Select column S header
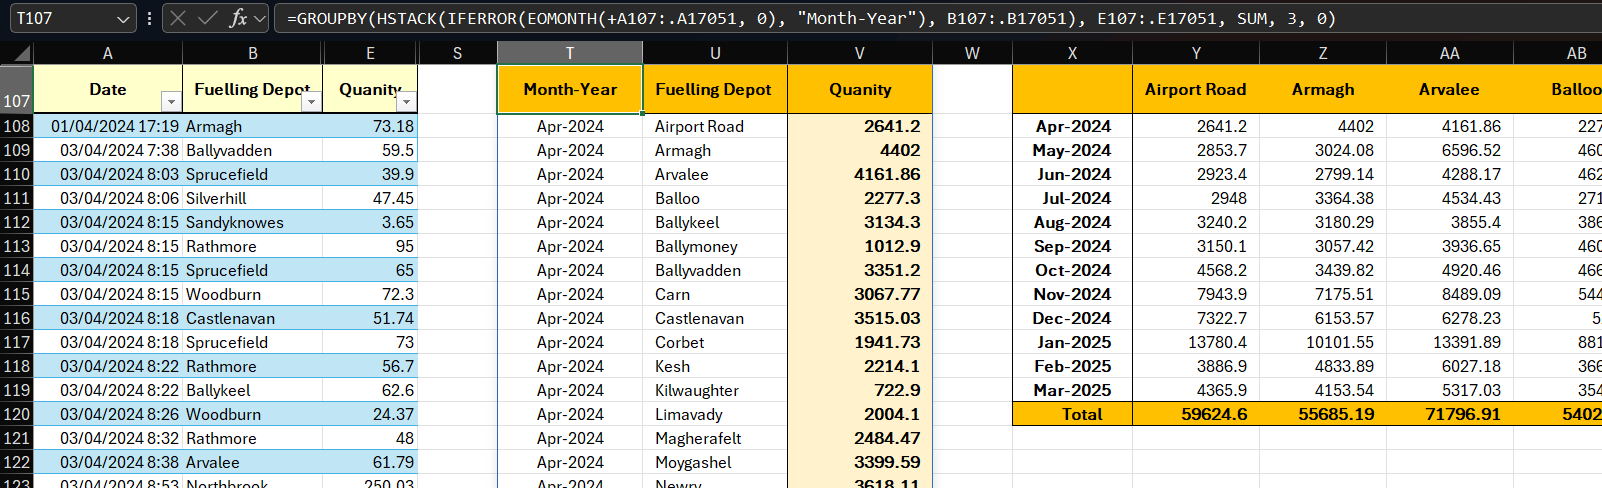This screenshot has width=1602, height=488. point(457,53)
